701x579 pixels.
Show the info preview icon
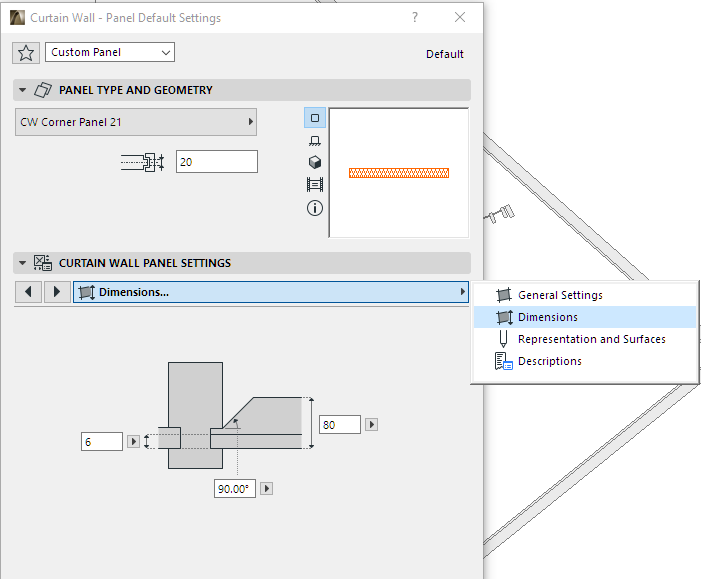pos(315,208)
